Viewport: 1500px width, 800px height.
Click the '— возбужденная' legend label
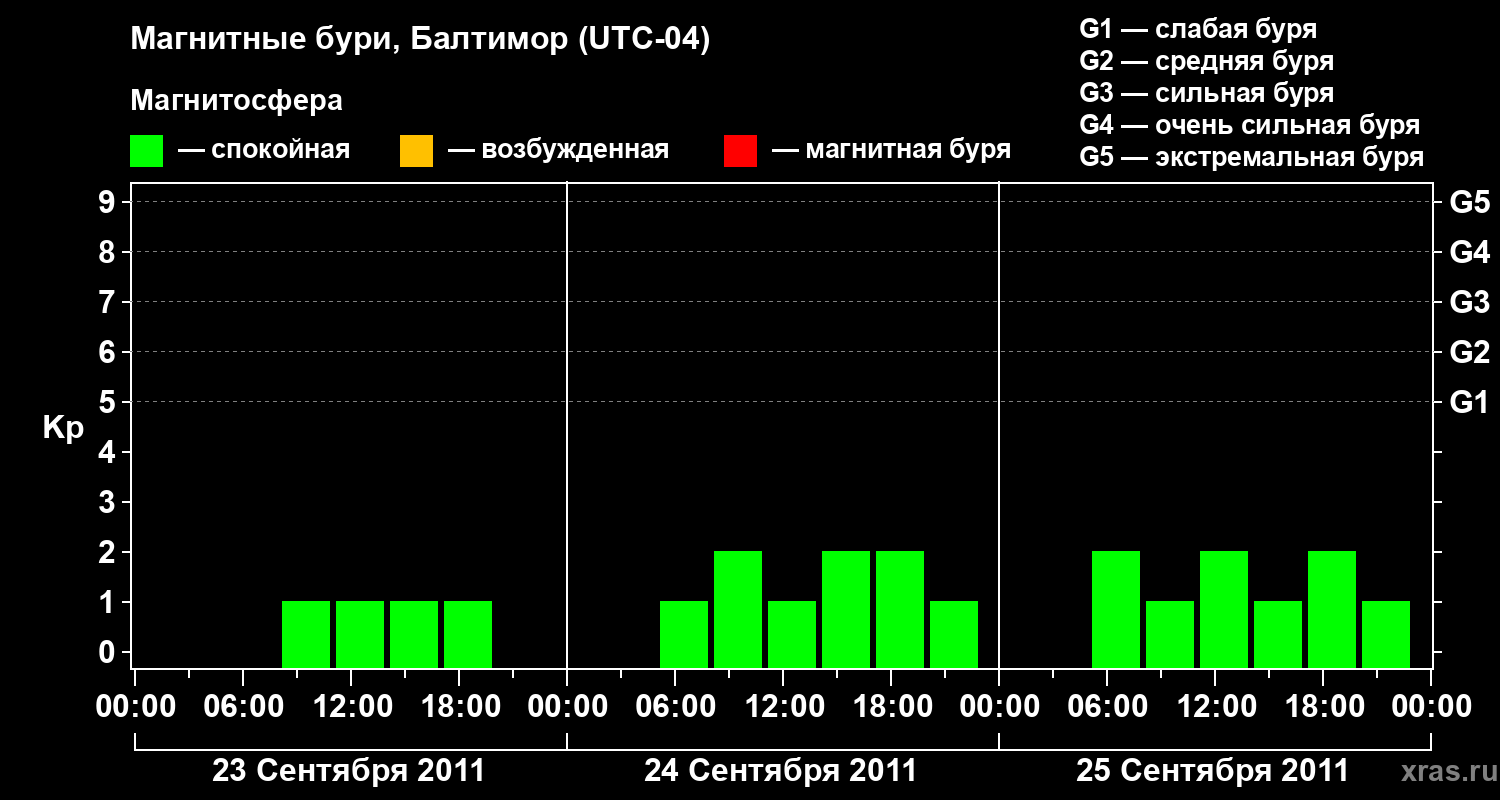click(558, 151)
